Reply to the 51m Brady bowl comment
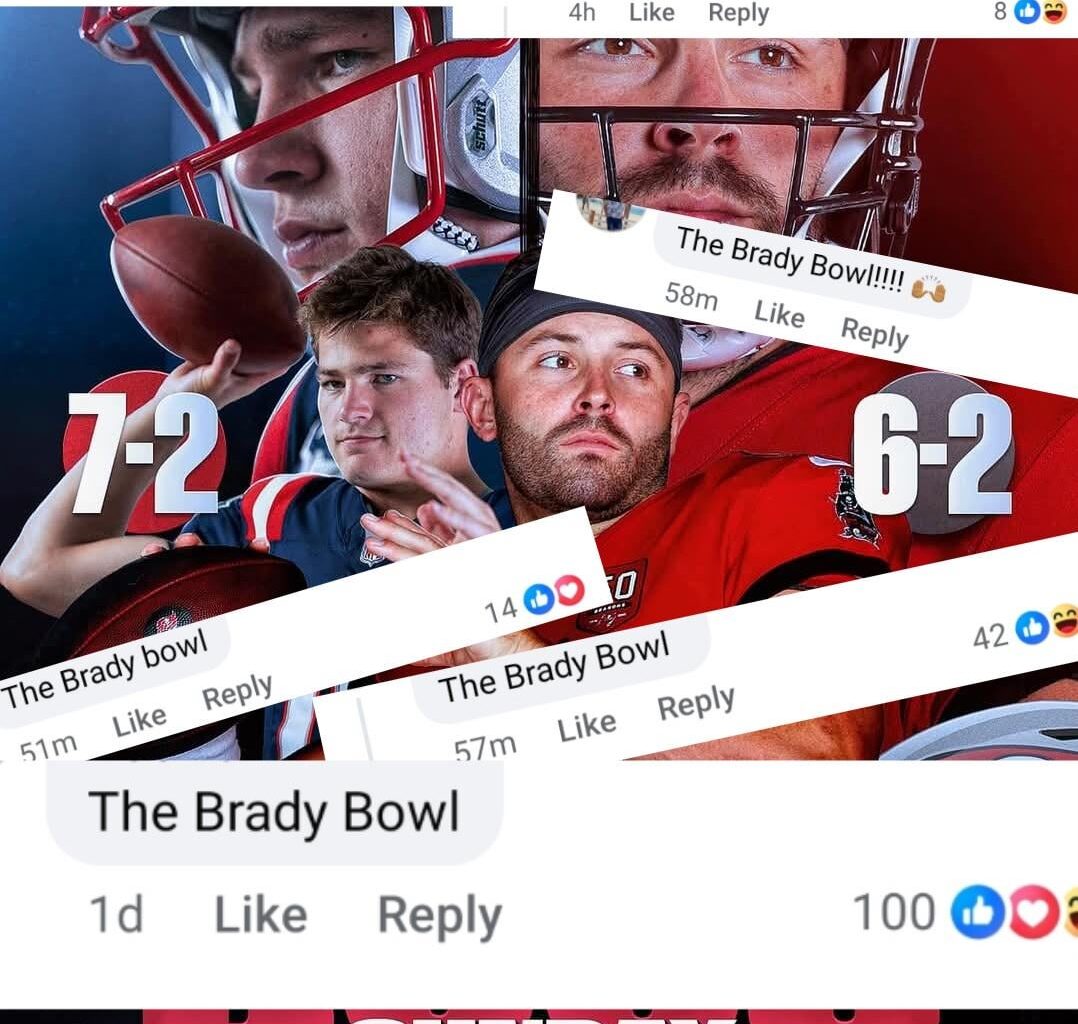Viewport: 1078px width, 1024px height. tap(237, 692)
